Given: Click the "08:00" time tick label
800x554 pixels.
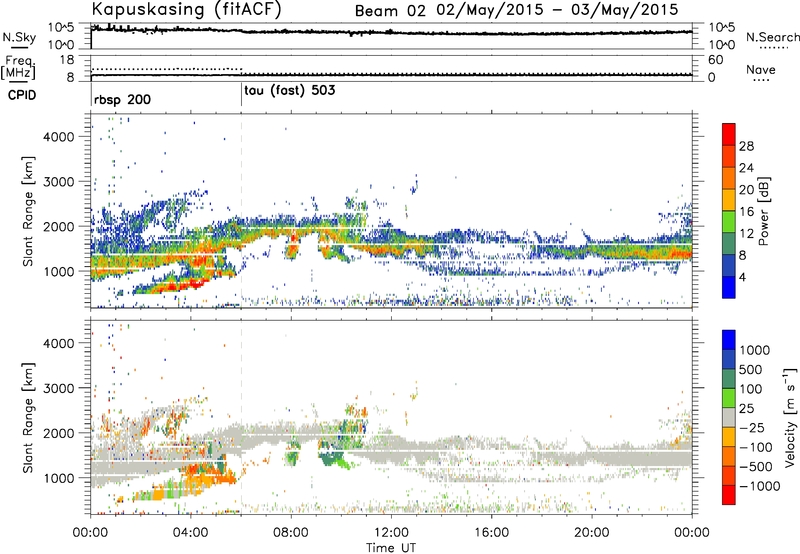Looking at the screenshot, I should pyautogui.click(x=291, y=533).
